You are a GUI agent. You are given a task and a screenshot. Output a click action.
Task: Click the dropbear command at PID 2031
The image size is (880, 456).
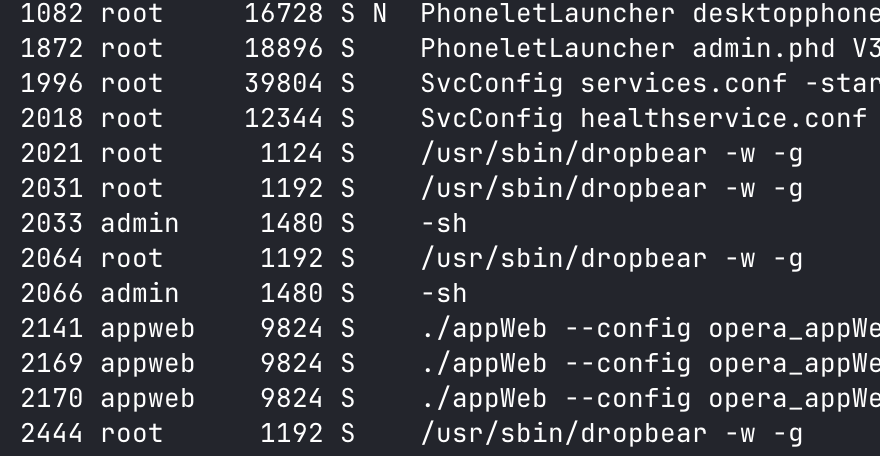(x=612, y=189)
